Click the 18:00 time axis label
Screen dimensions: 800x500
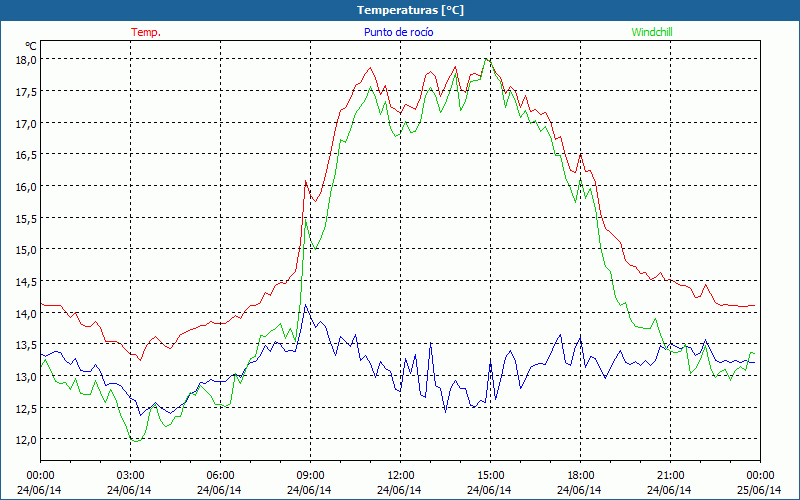pyautogui.click(x=580, y=476)
